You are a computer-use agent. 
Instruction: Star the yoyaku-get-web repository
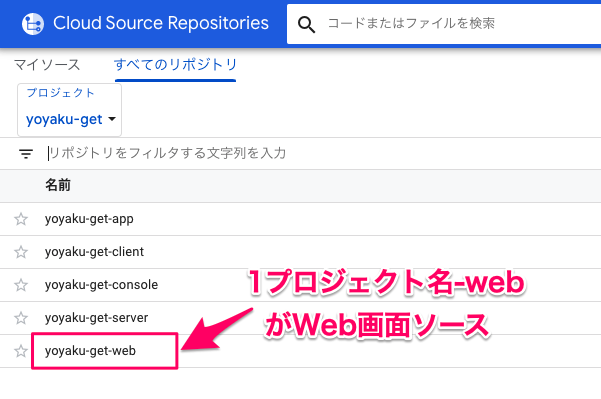(21, 351)
